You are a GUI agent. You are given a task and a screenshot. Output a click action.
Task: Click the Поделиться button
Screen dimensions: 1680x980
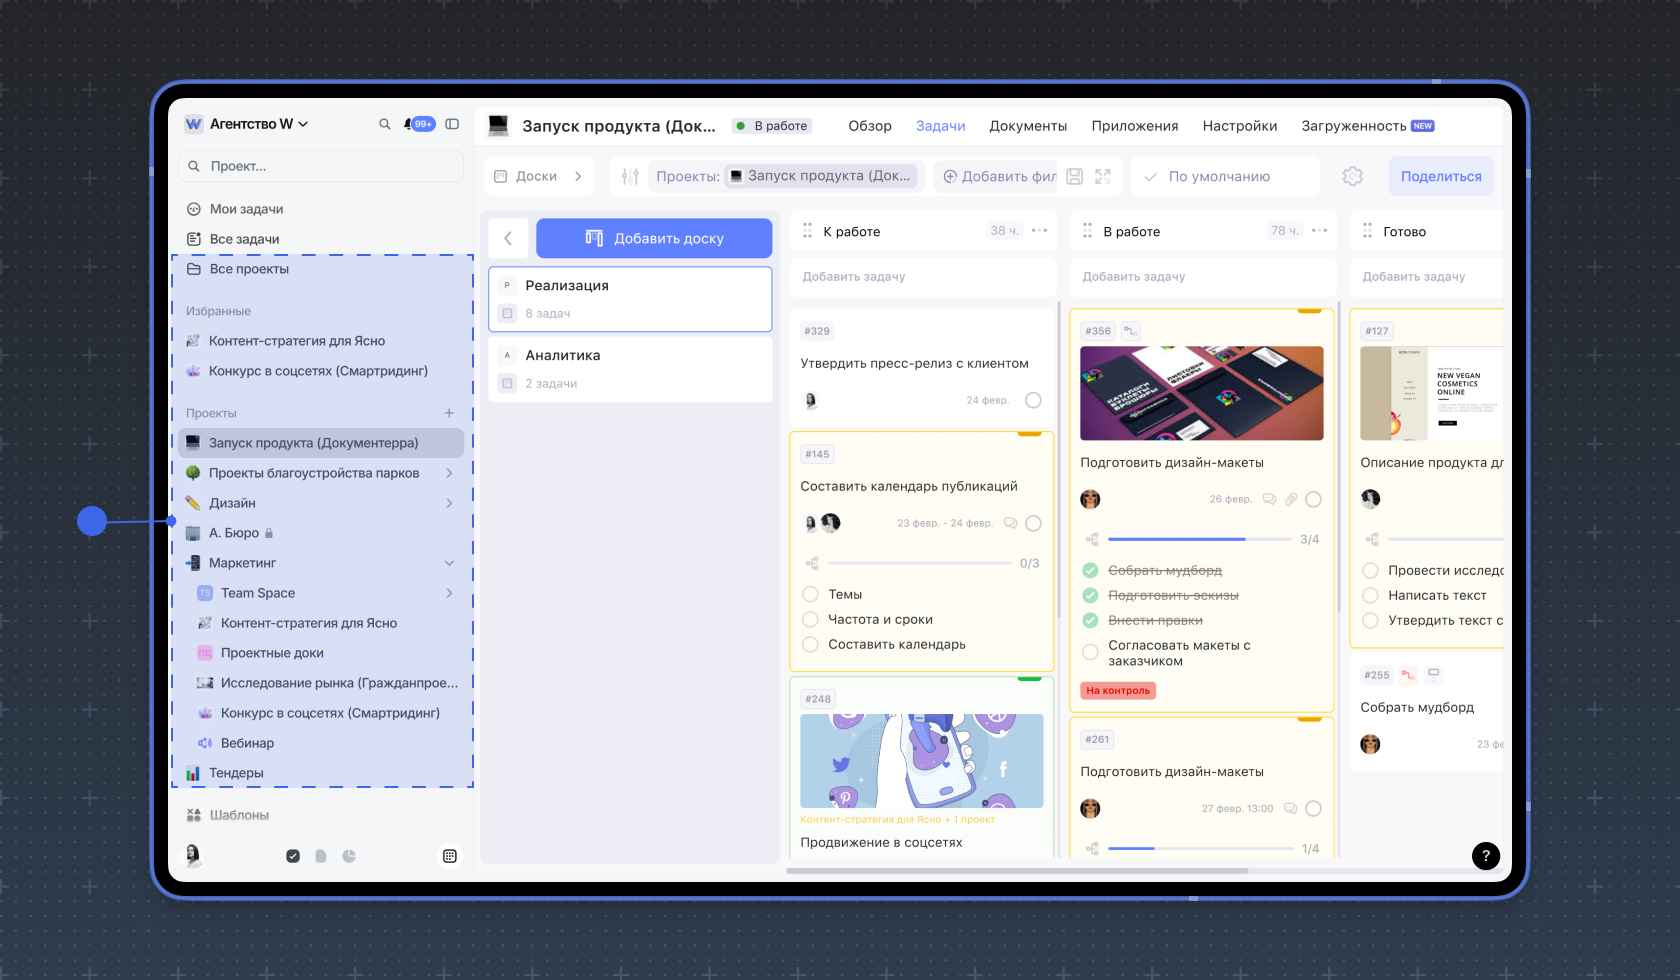[1440, 176]
